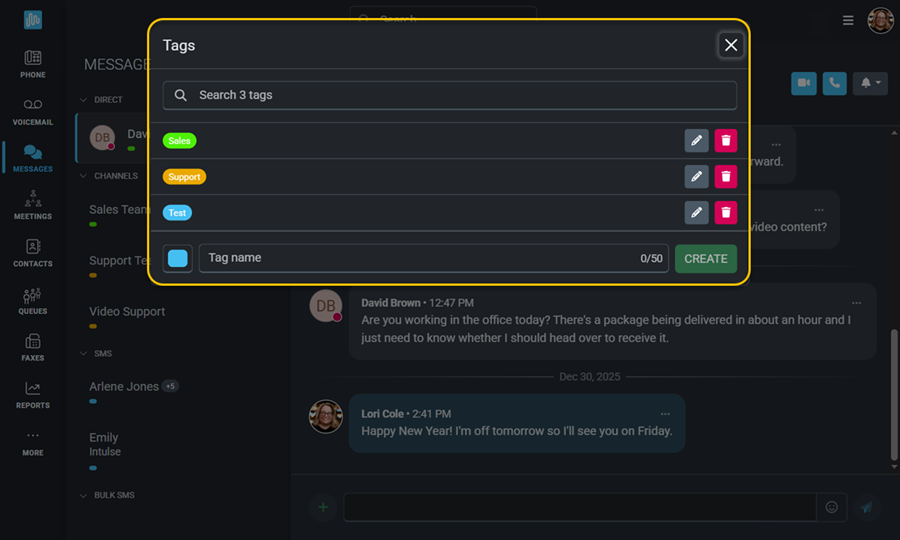Open the Reports section

pyautogui.click(x=33, y=394)
